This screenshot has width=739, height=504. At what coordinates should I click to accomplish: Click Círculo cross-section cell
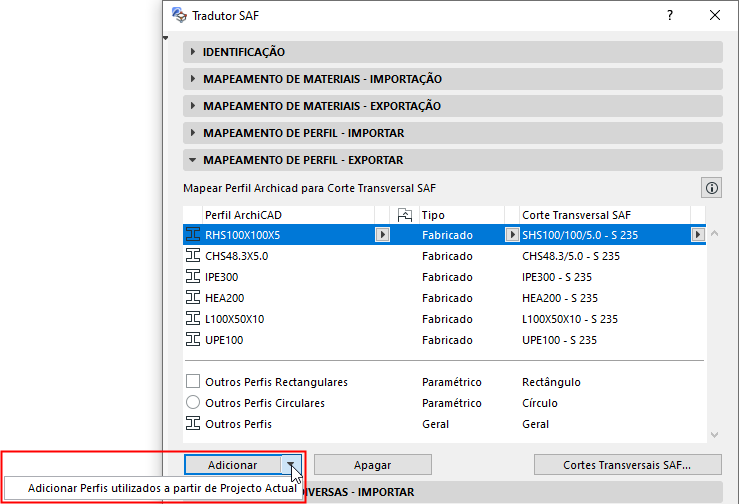(540, 403)
